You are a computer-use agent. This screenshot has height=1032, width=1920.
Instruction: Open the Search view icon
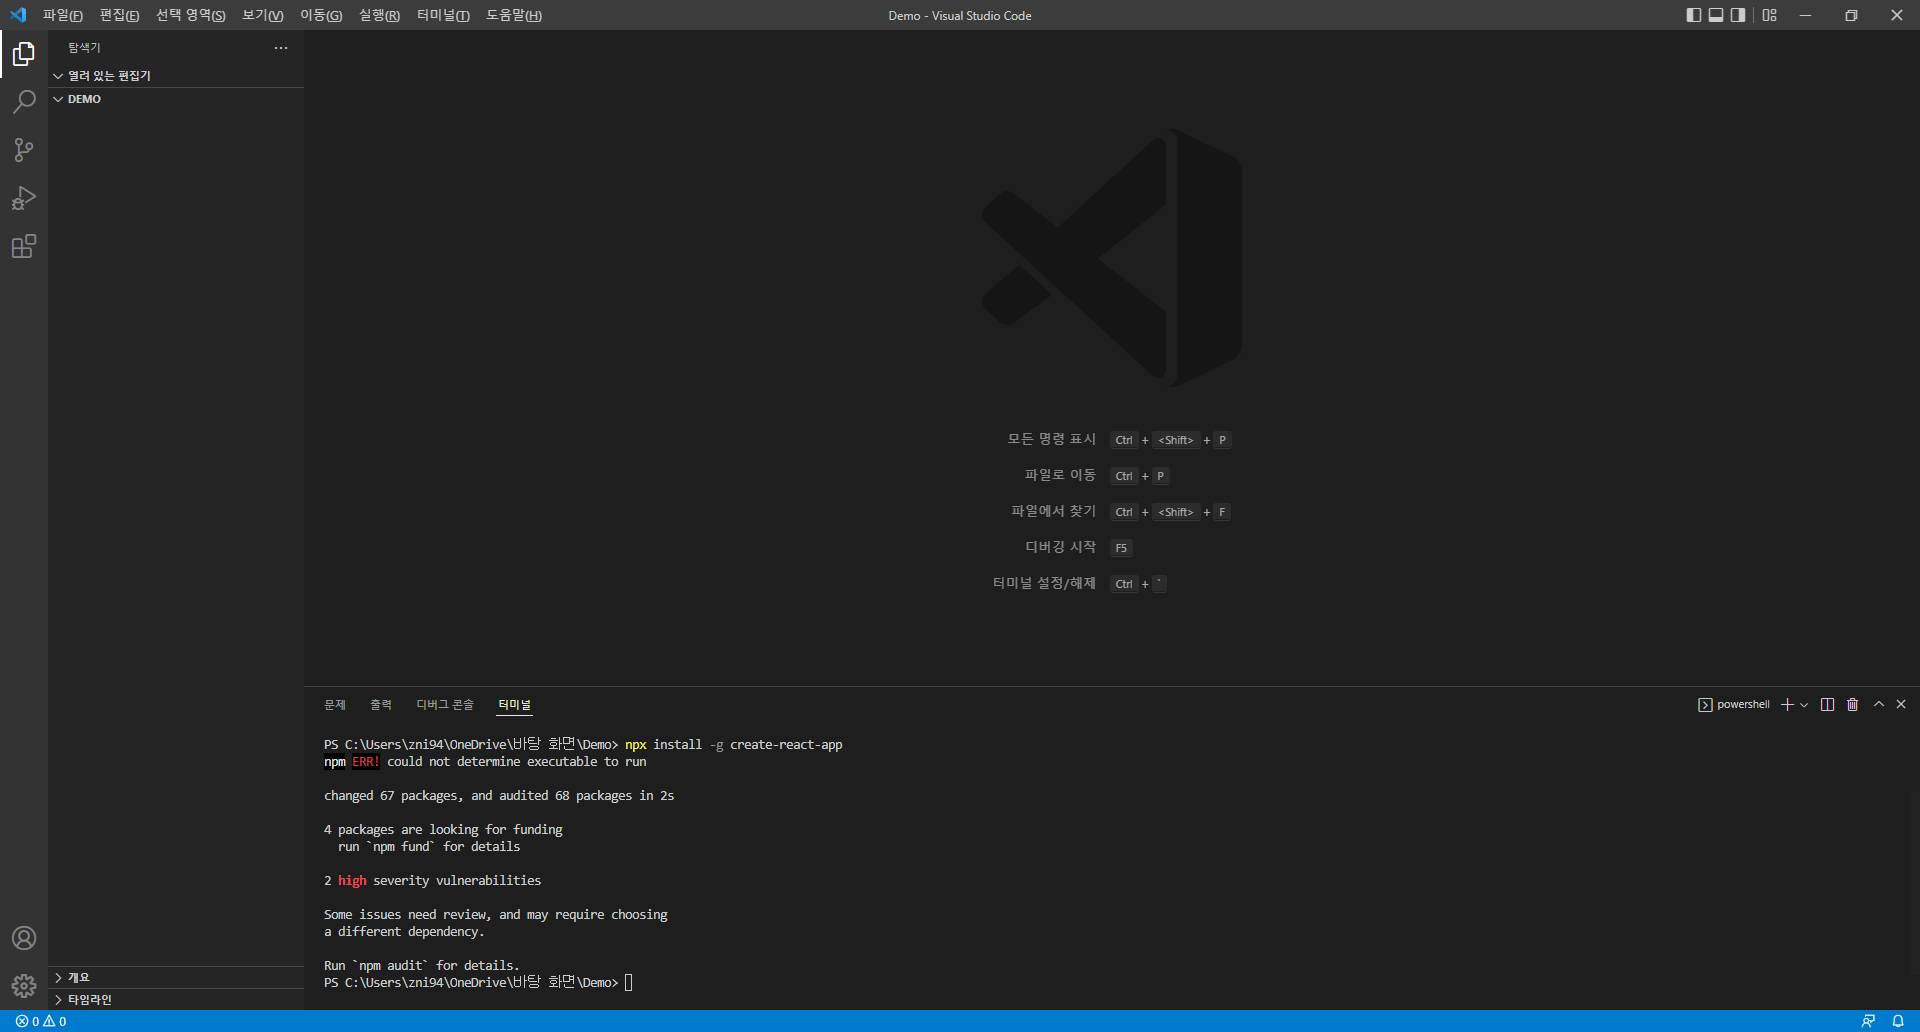pyautogui.click(x=24, y=102)
